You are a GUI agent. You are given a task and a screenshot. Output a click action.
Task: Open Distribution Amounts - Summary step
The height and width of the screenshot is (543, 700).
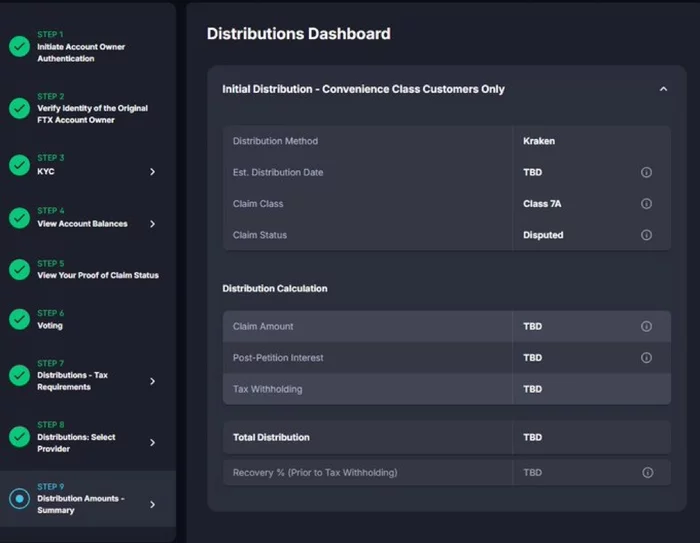click(81, 504)
